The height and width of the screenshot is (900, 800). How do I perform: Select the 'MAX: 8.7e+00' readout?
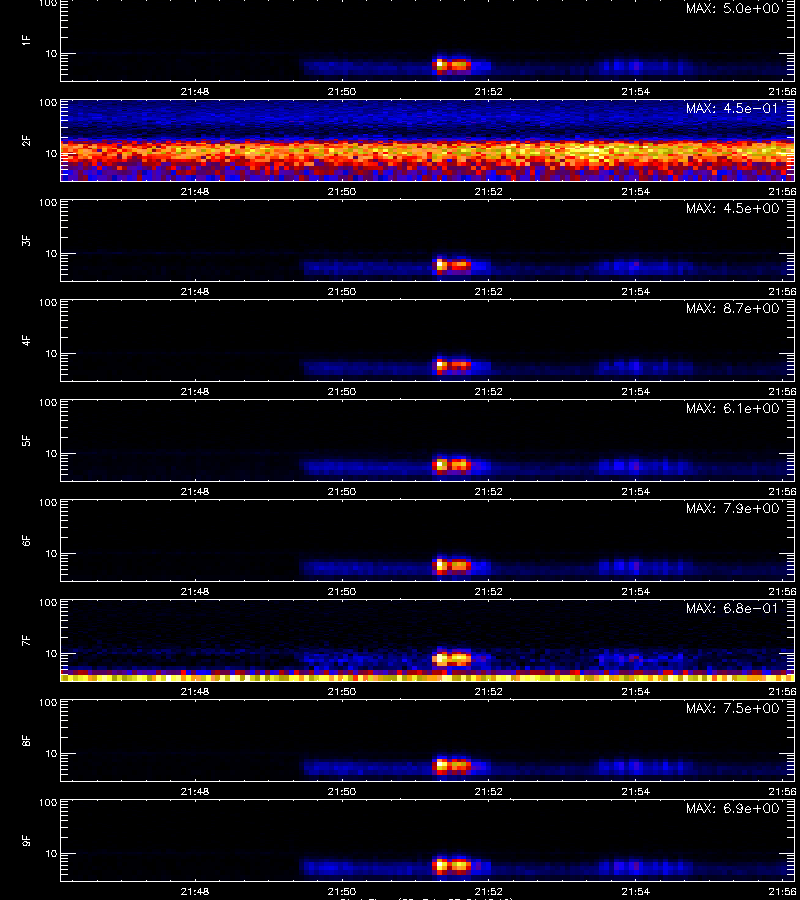[x=732, y=308]
